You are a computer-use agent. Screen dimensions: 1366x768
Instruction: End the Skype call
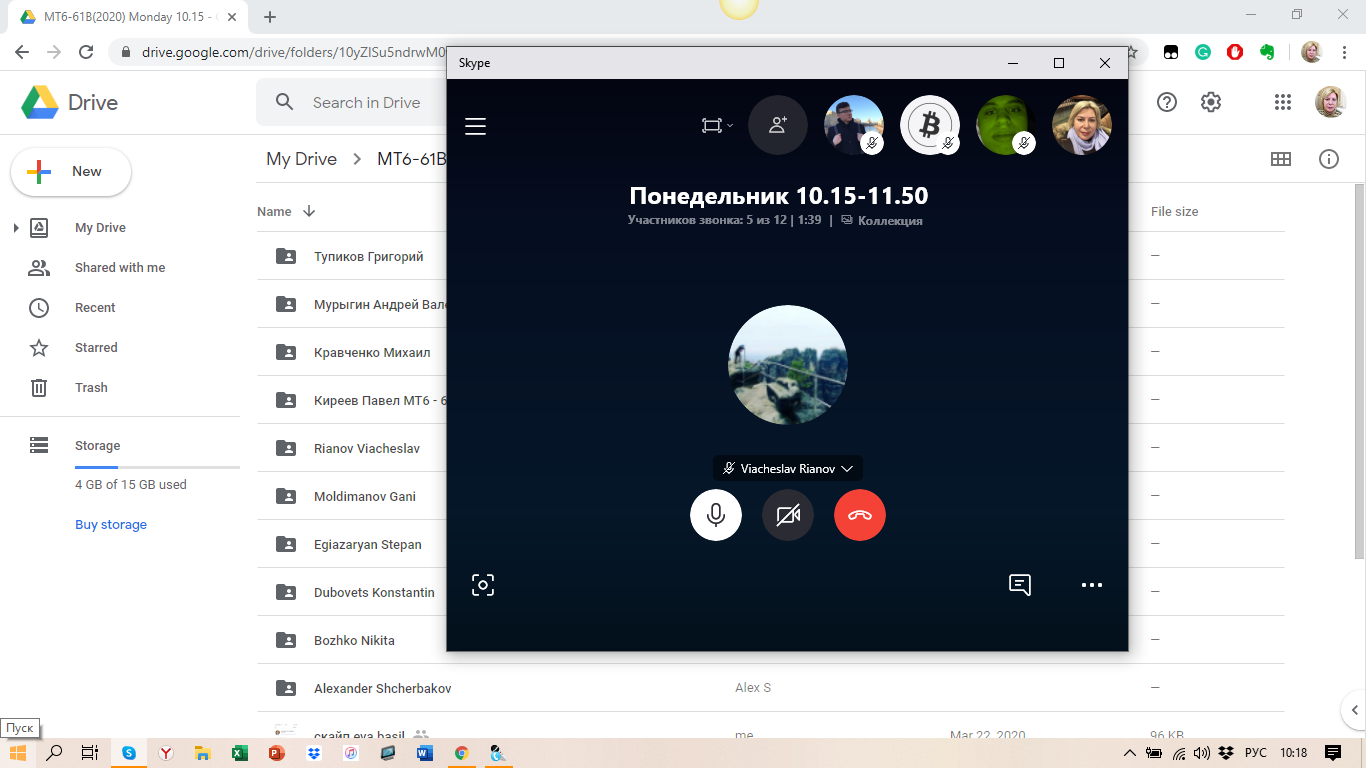click(x=859, y=515)
